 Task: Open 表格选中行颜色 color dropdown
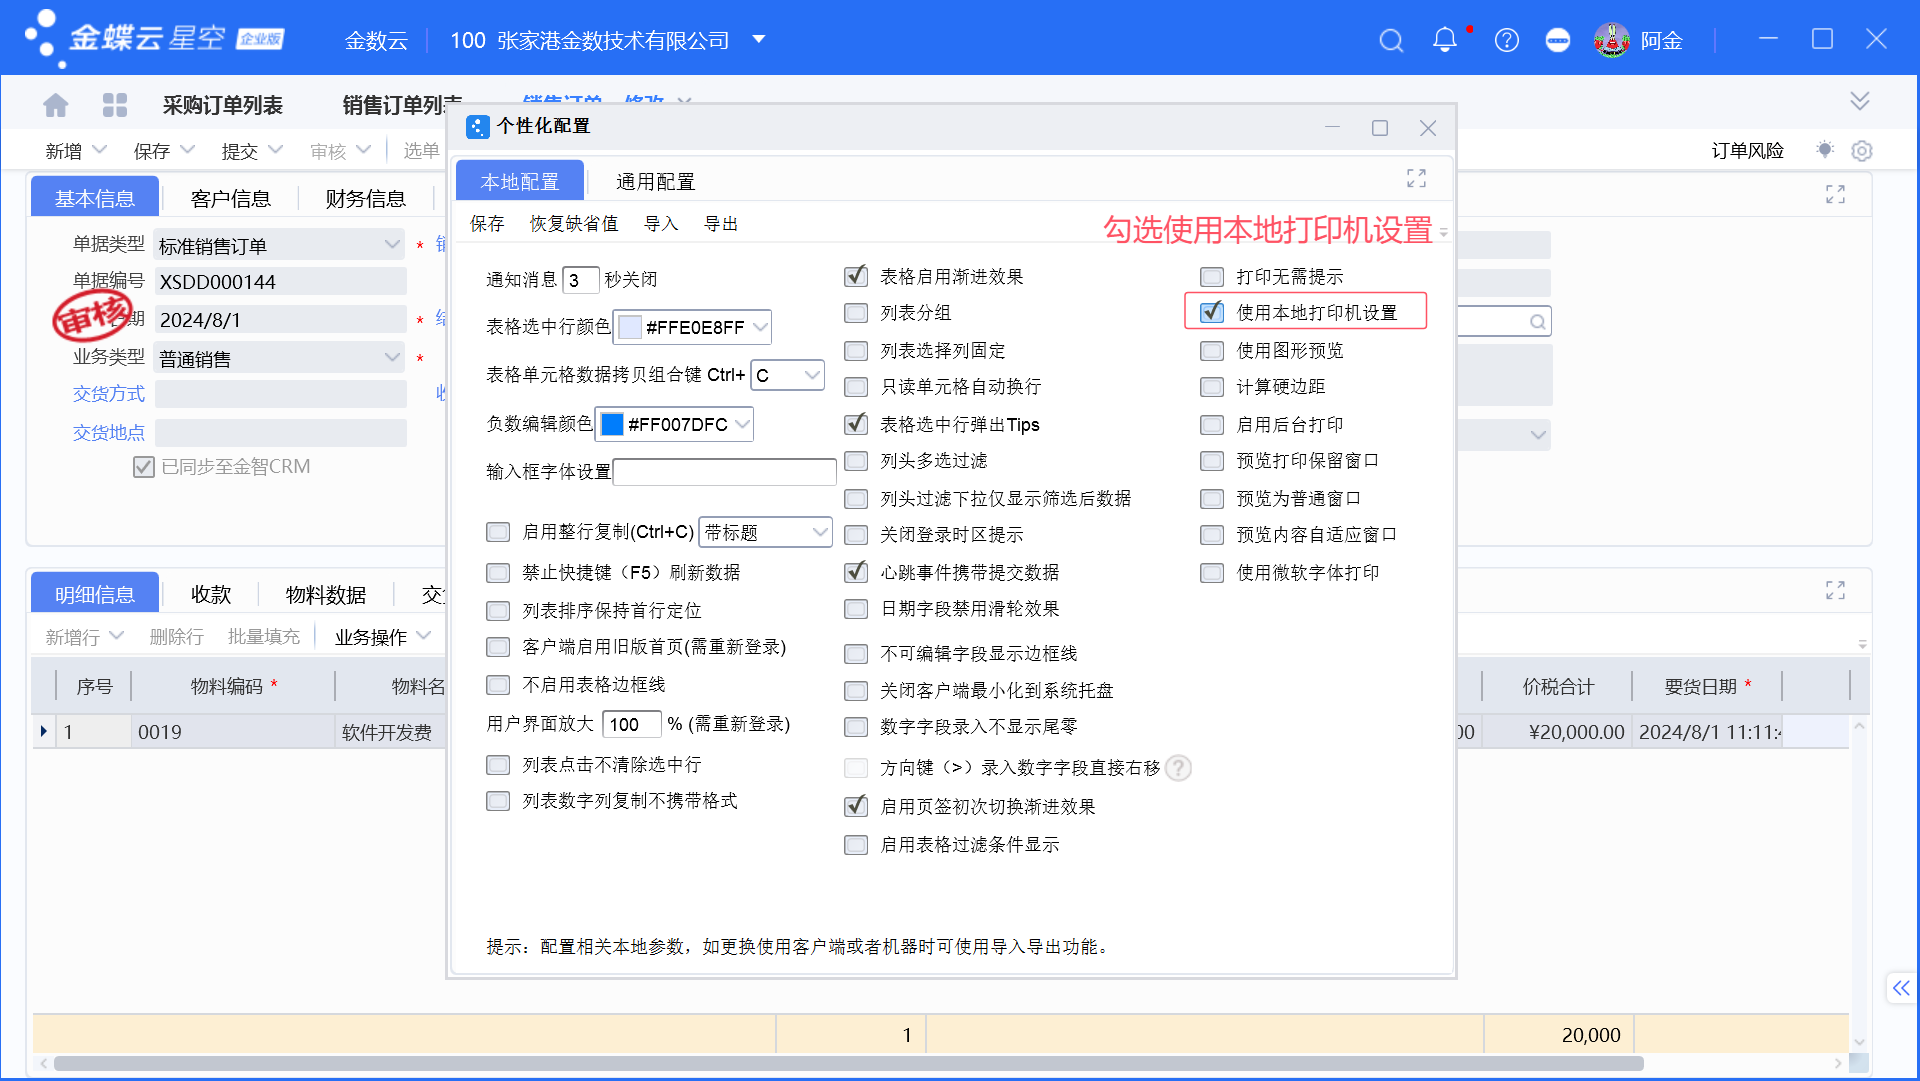[x=759, y=327]
